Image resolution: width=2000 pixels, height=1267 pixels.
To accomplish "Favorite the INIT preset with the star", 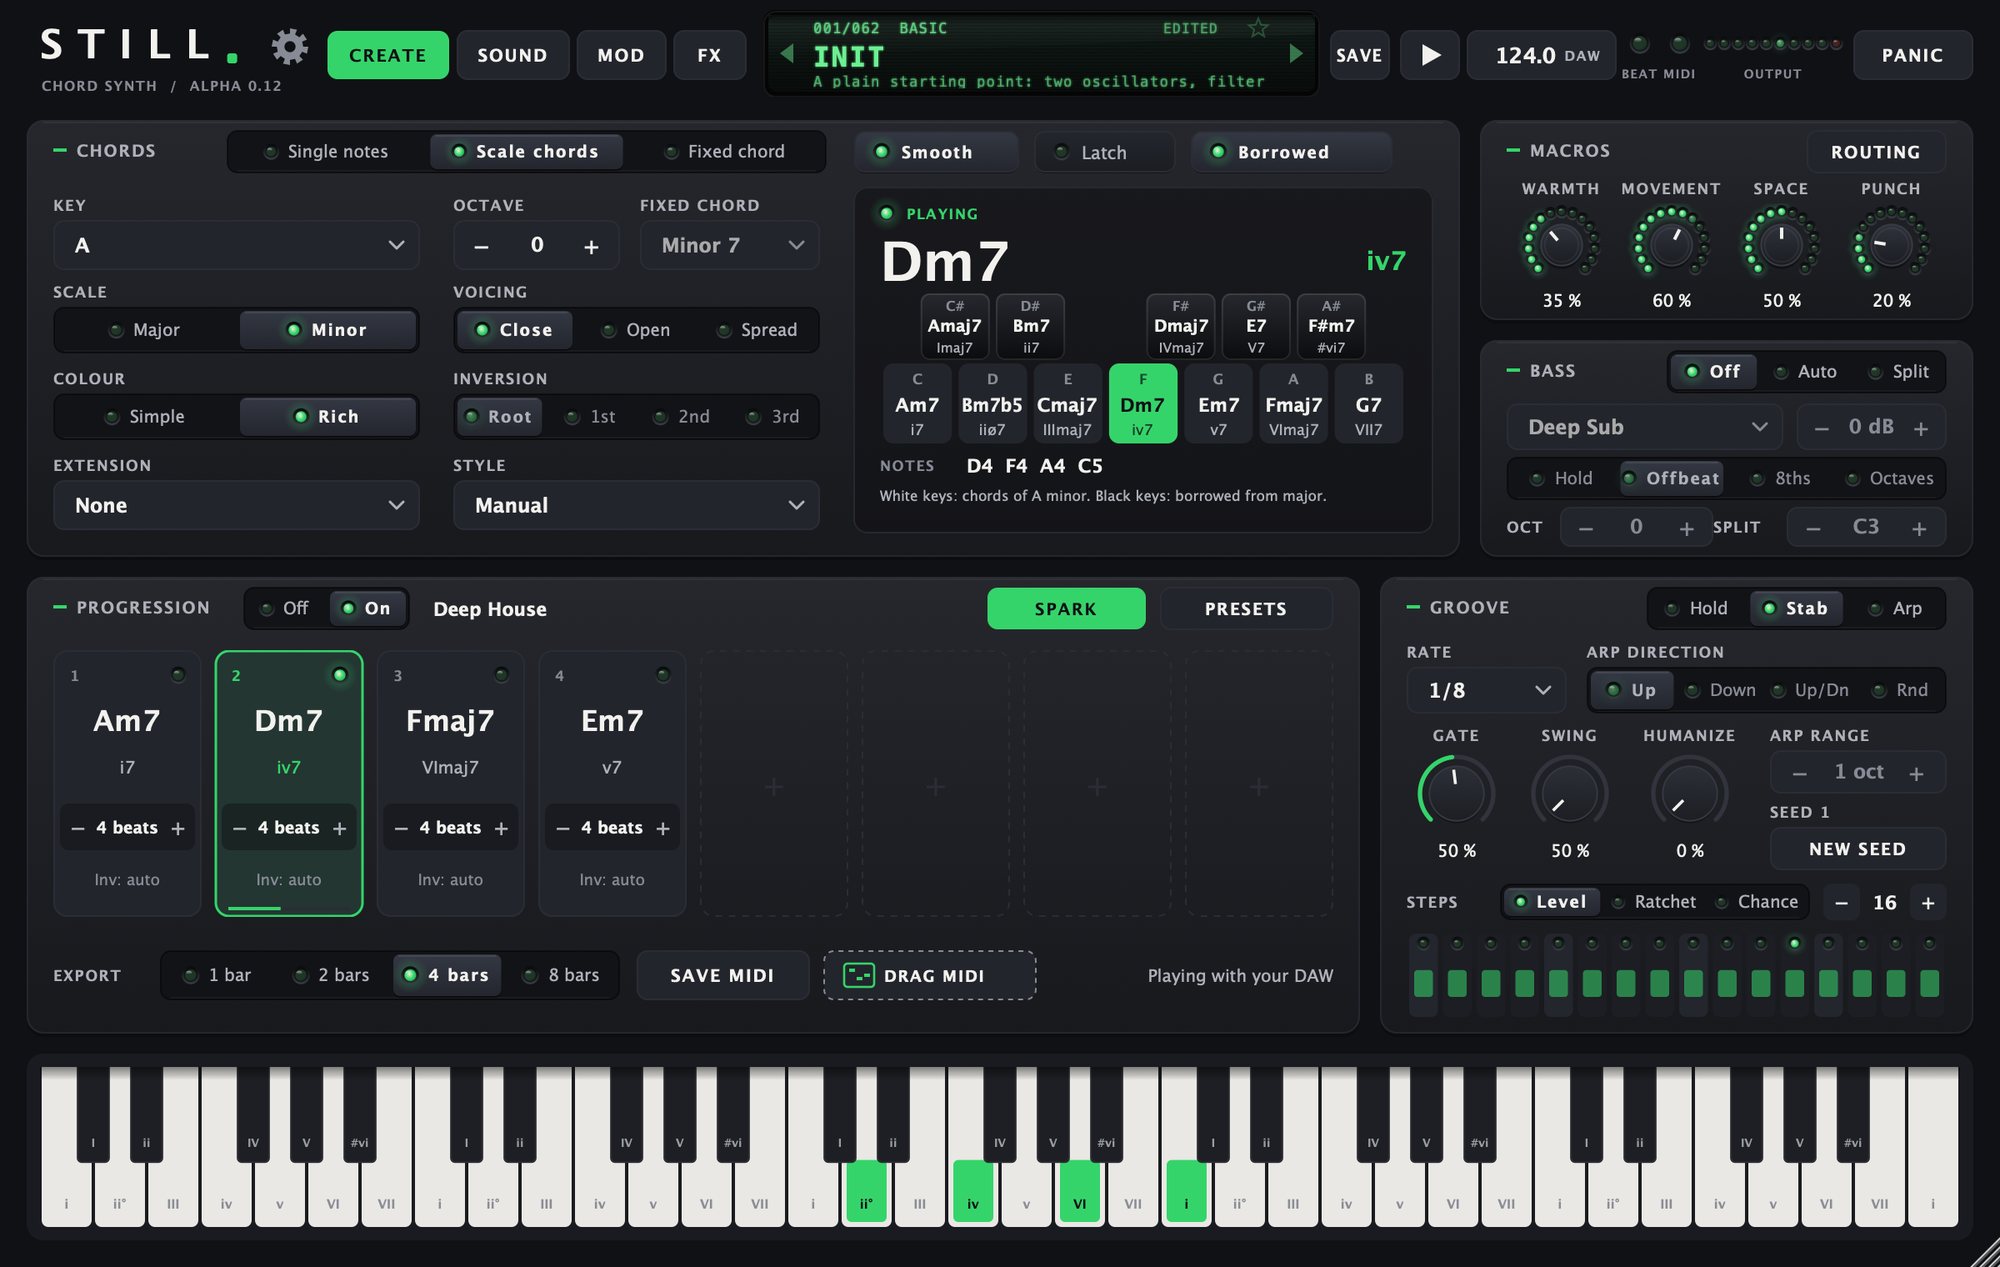I will pyautogui.click(x=1258, y=28).
